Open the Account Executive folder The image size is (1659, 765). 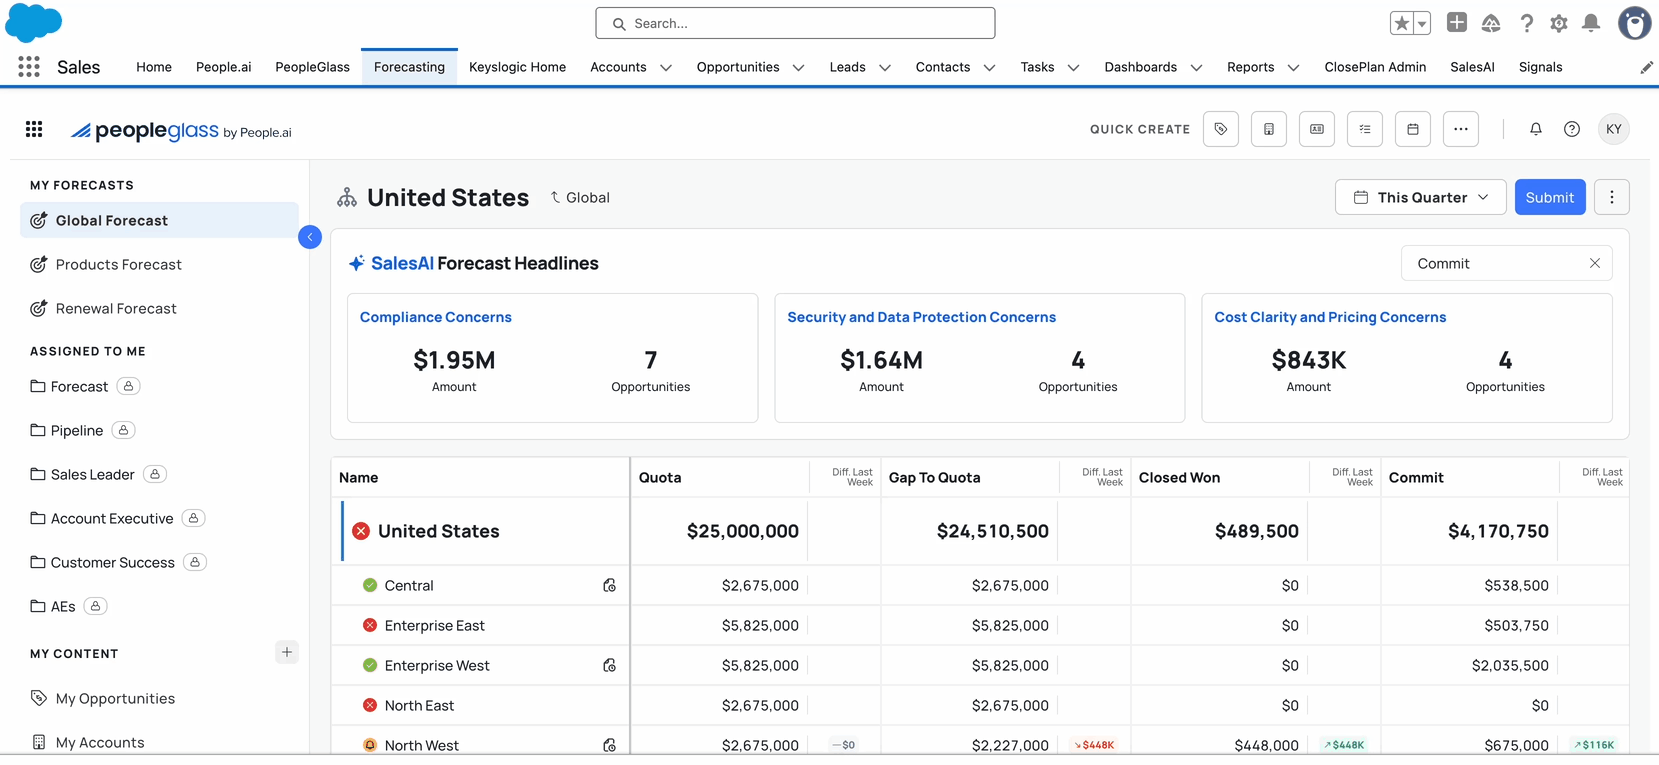[x=112, y=518]
